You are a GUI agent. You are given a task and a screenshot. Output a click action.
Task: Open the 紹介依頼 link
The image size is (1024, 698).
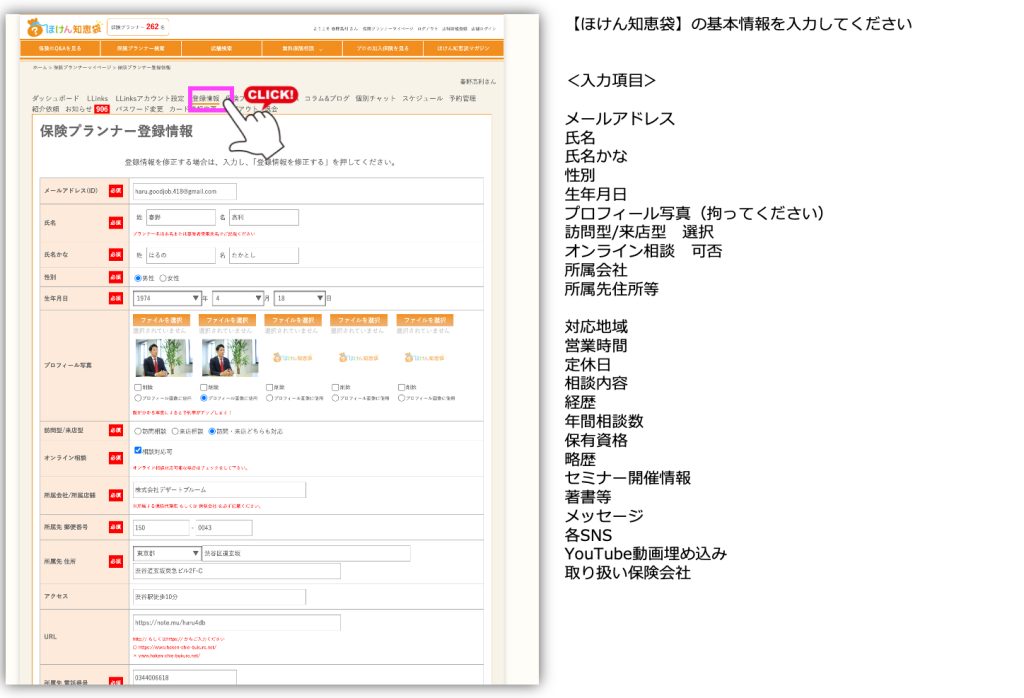46,109
